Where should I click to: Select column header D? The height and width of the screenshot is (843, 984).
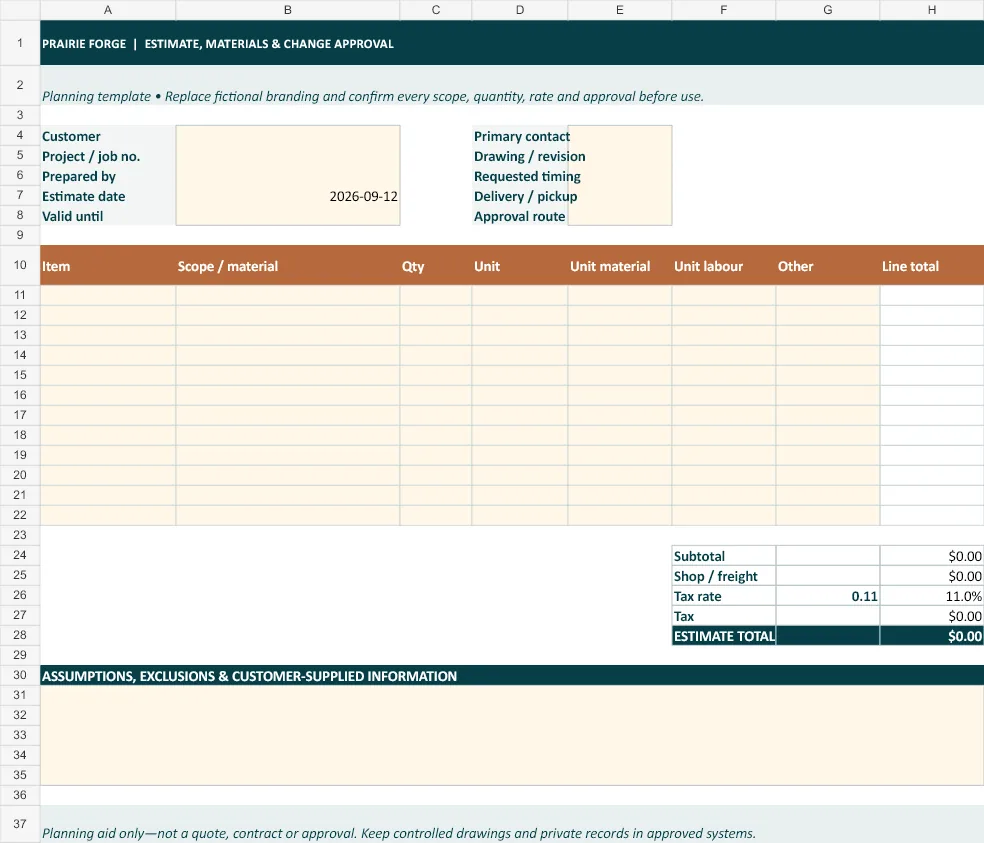point(520,10)
